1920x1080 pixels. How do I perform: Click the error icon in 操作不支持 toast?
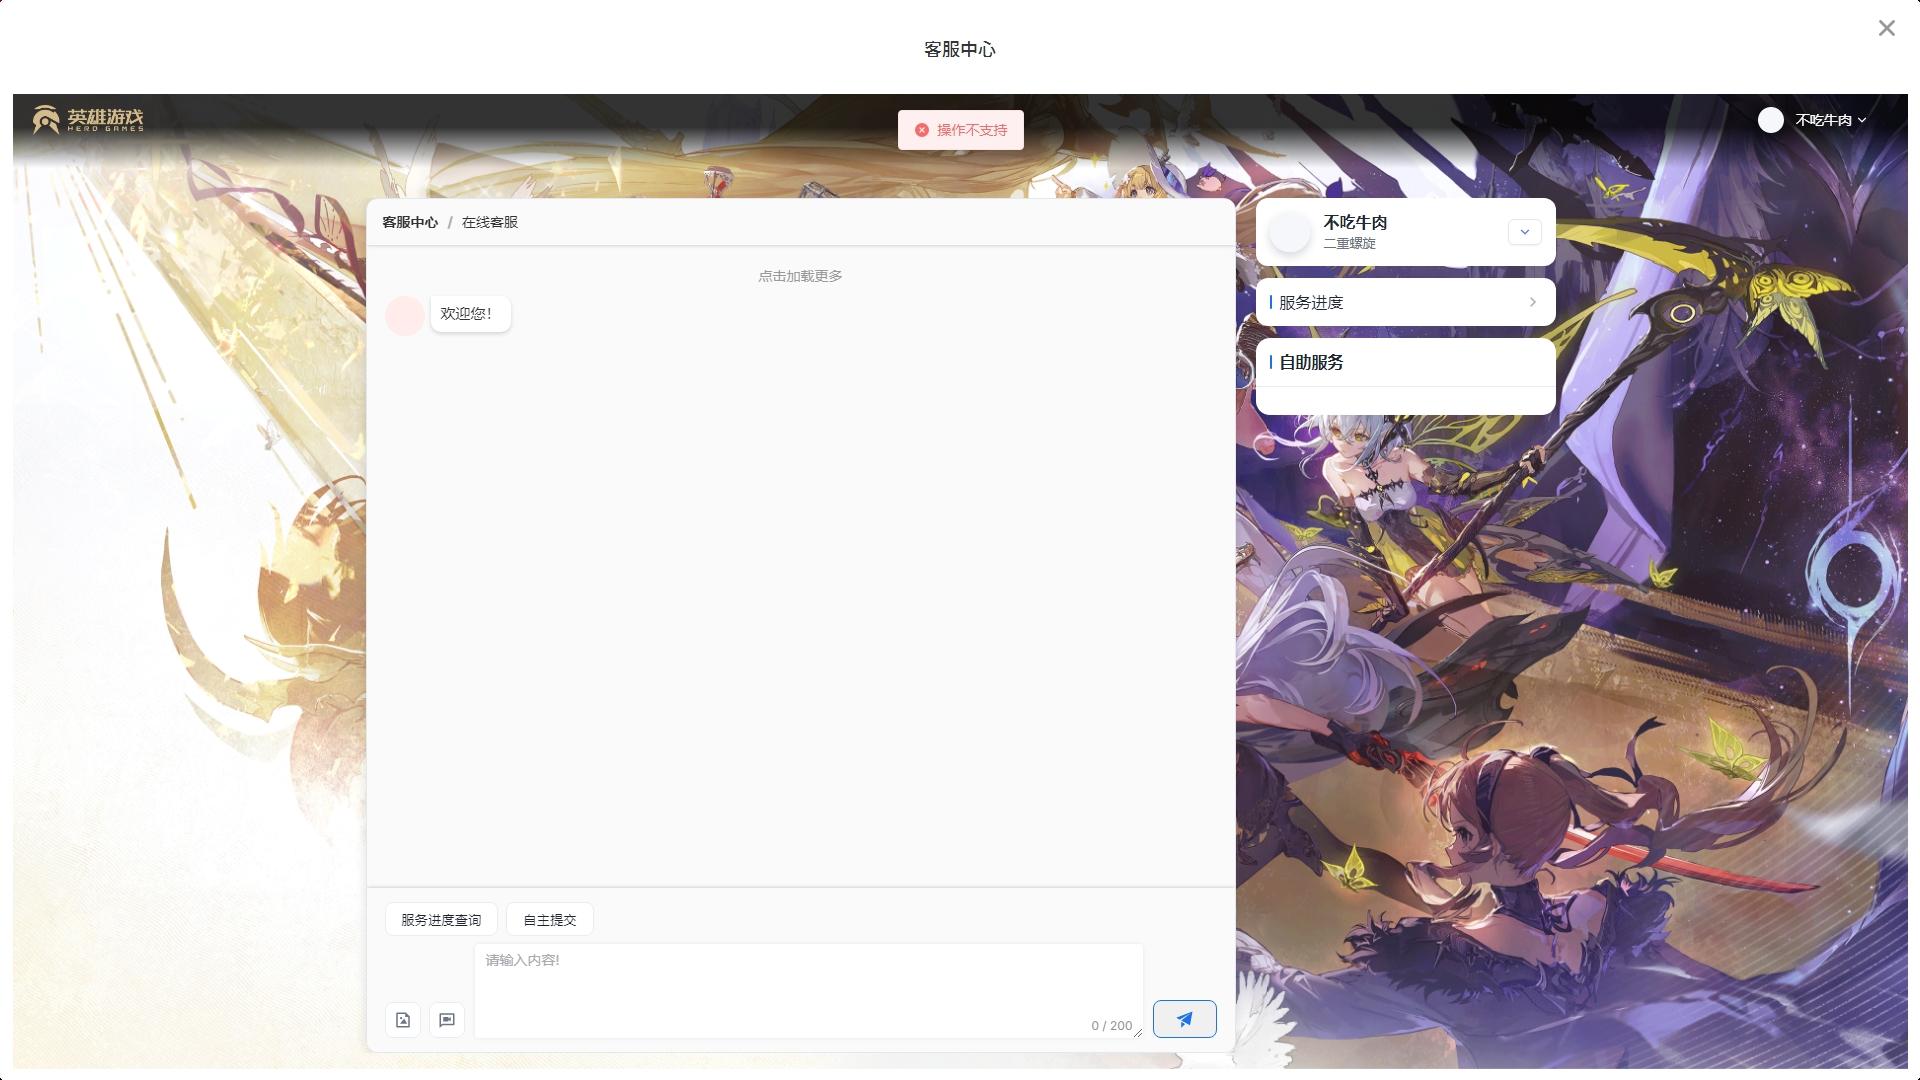click(x=922, y=130)
